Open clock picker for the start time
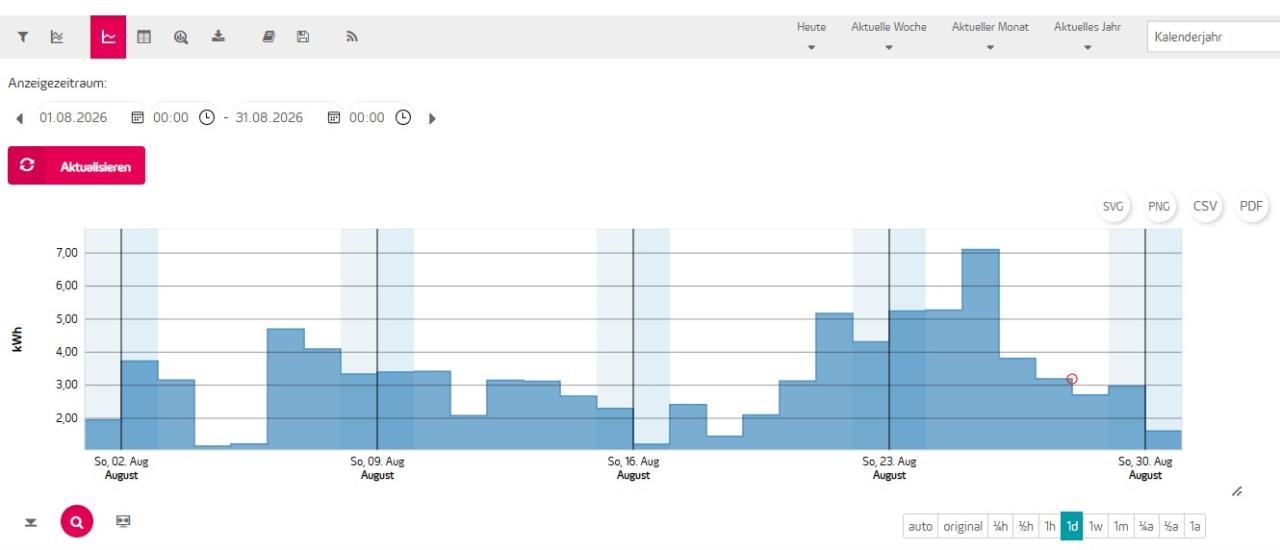This screenshot has height=550, width=1280. pos(206,118)
